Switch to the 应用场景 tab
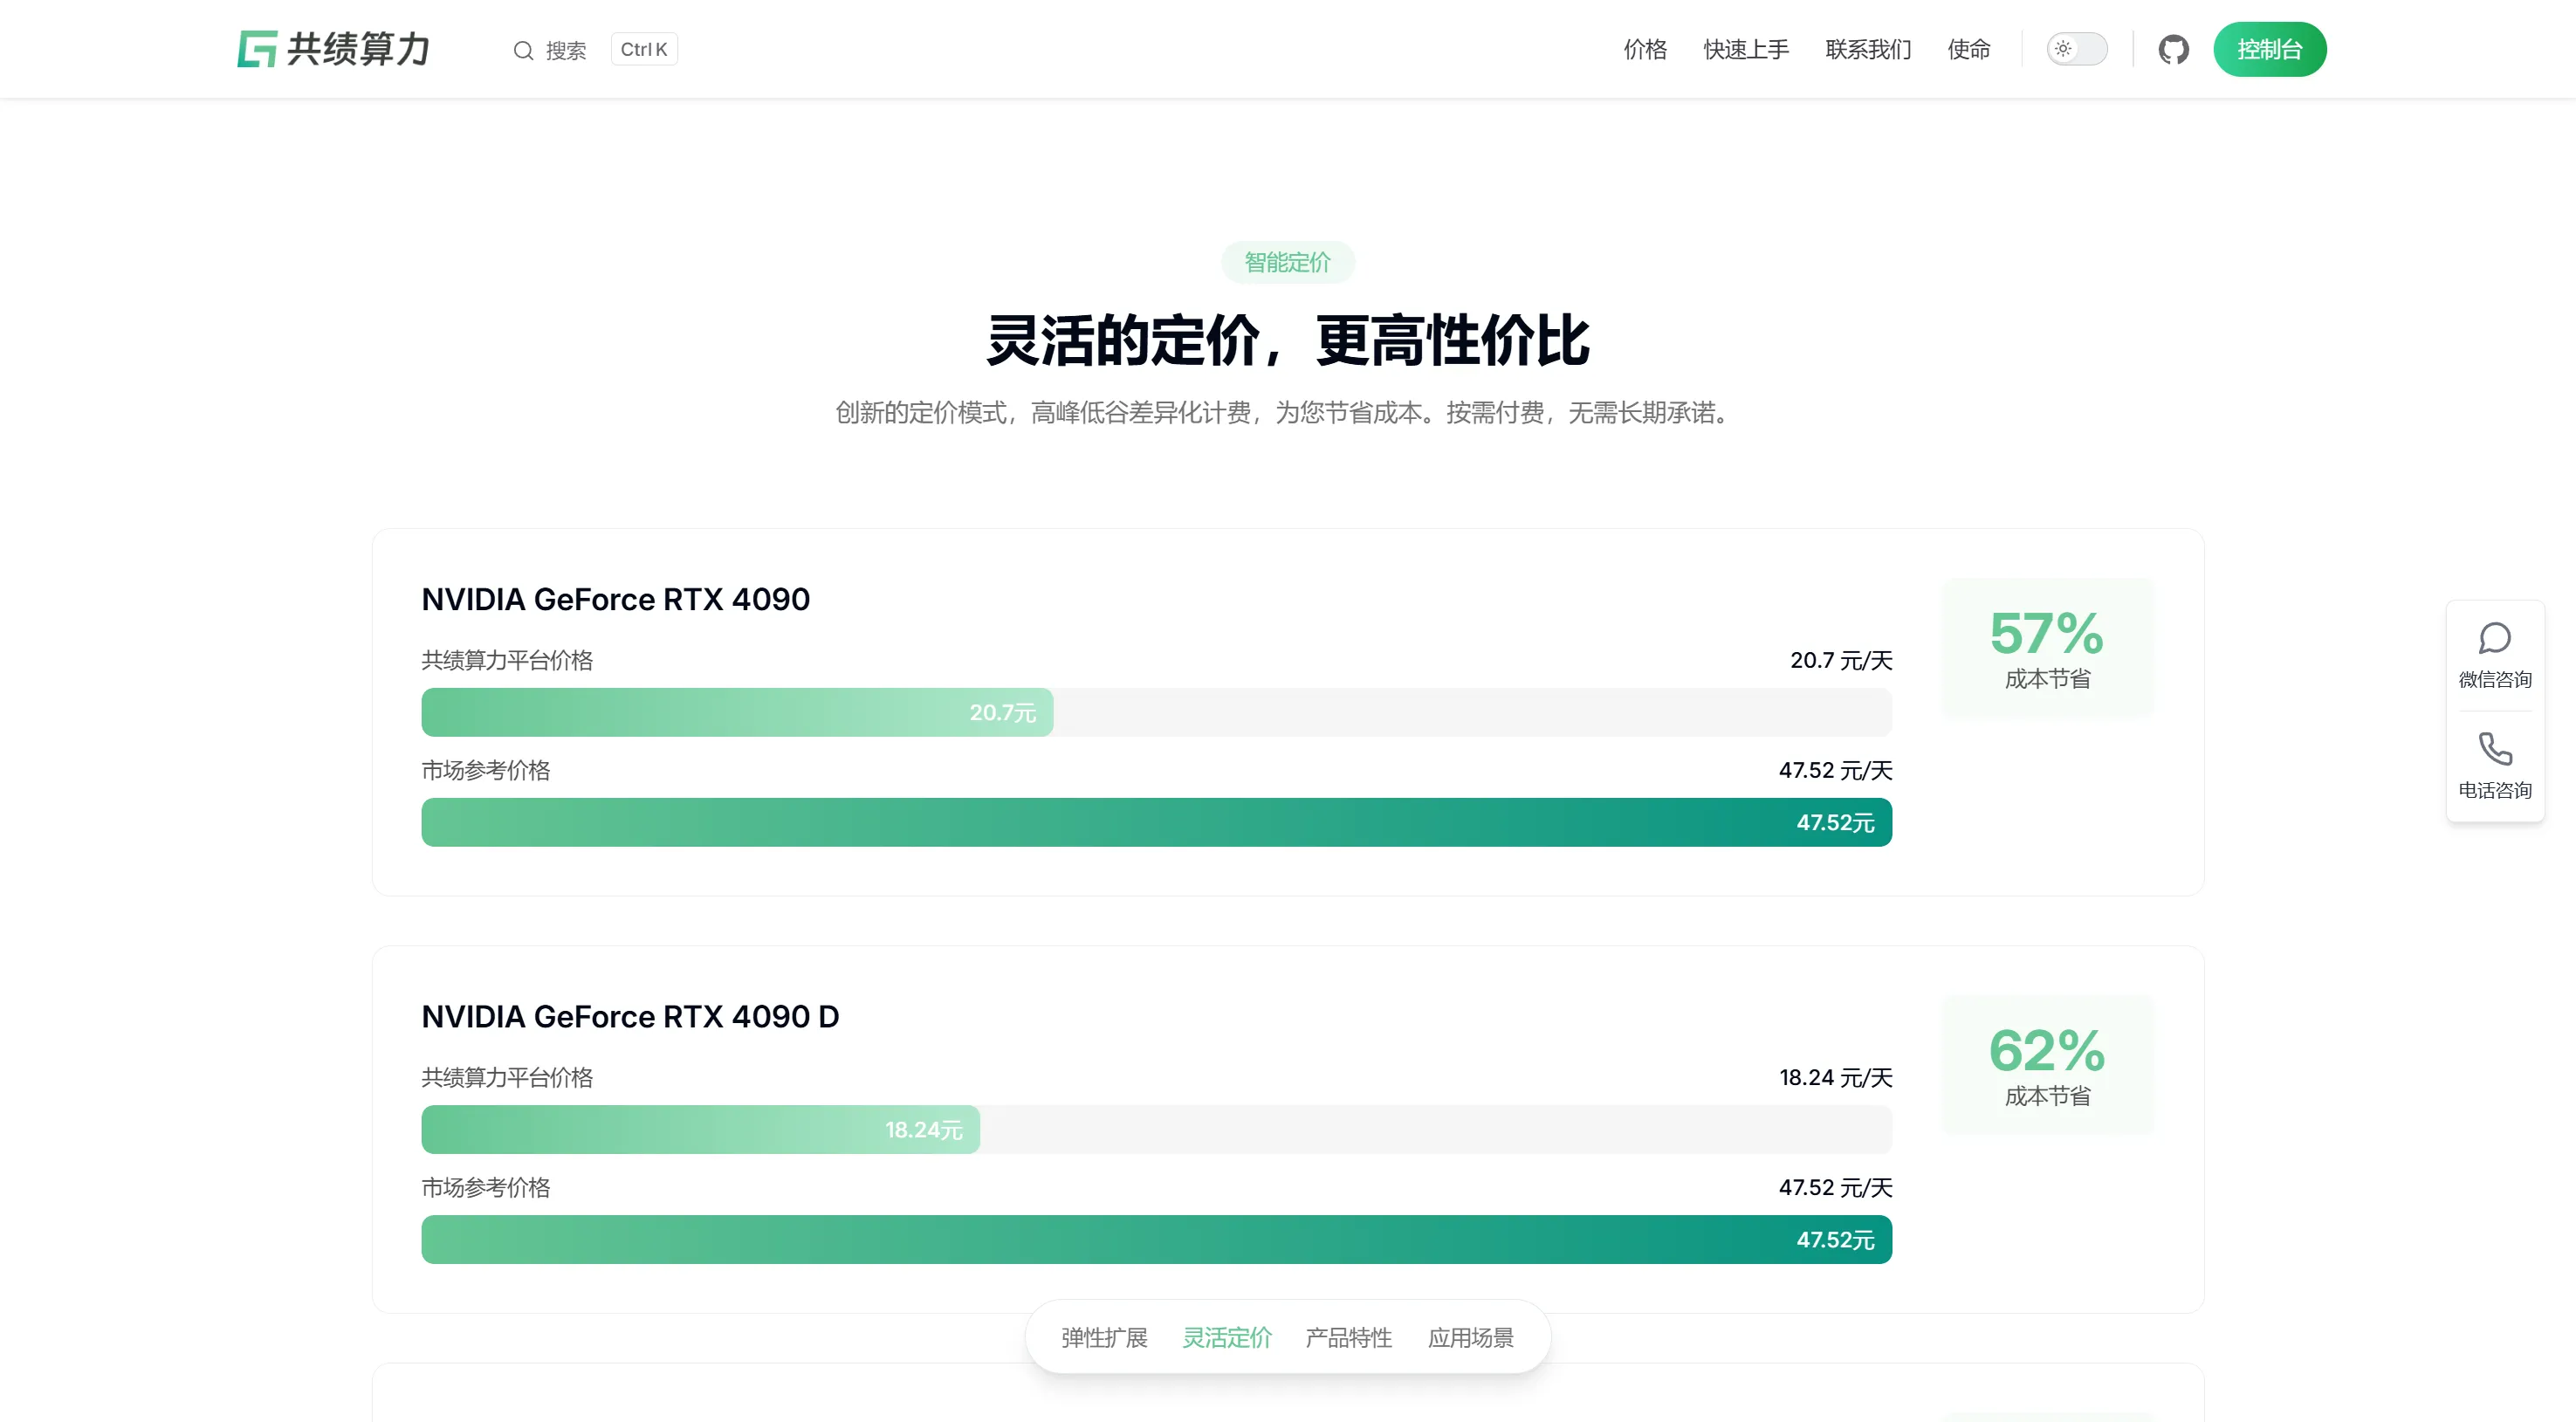Screen dimensions: 2576x1422 (x=1471, y=1337)
